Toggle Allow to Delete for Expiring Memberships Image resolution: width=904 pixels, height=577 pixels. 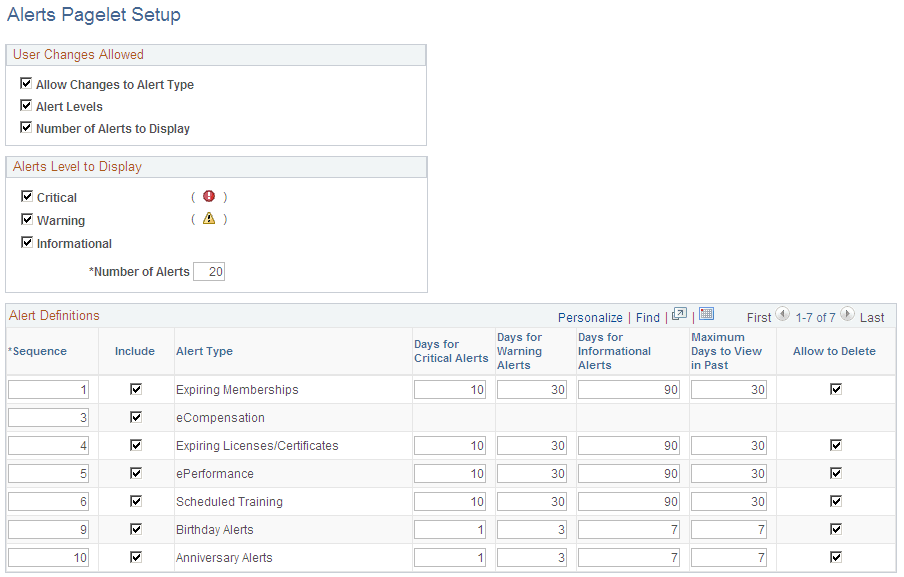point(837,389)
